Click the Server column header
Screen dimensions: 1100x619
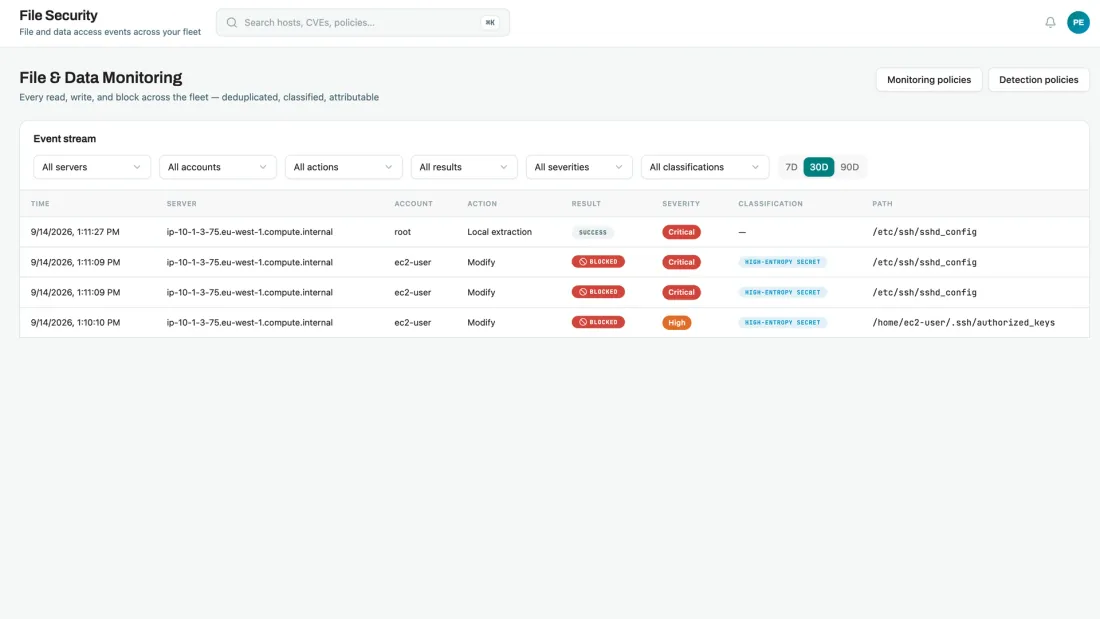click(182, 204)
